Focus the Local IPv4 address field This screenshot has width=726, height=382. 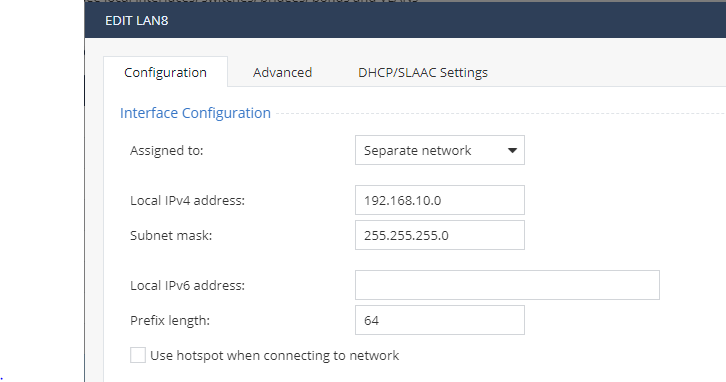pyautogui.click(x=439, y=200)
